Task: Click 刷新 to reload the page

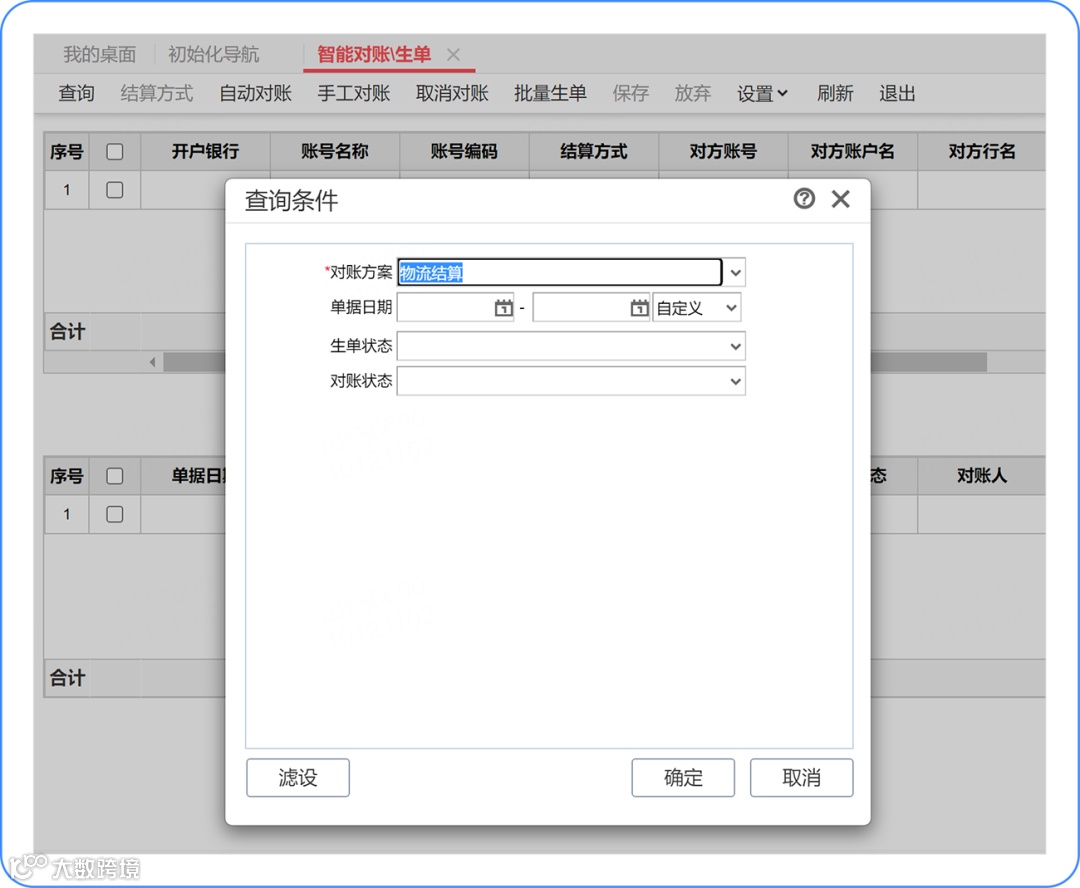Action: point(835,94)
